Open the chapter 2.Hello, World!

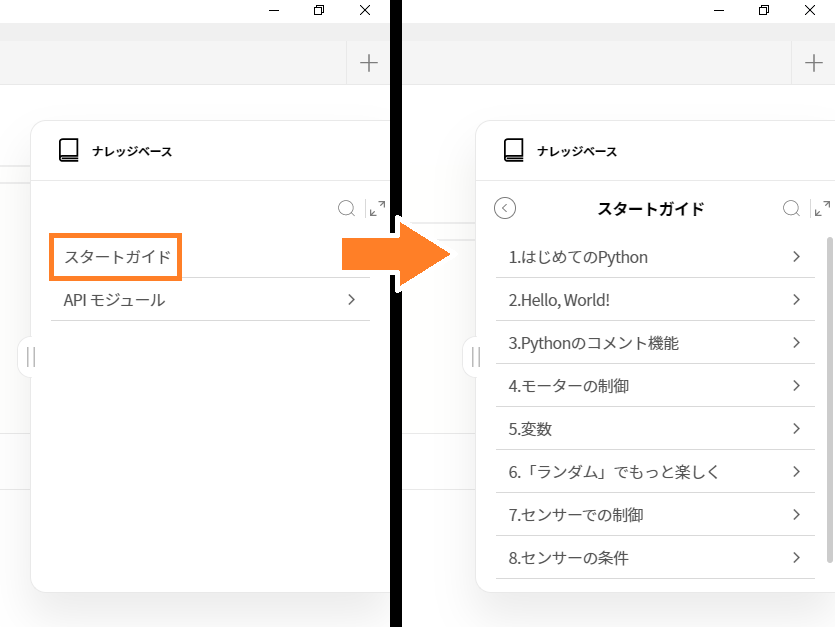pyautogui.click(x=656, y=300)
